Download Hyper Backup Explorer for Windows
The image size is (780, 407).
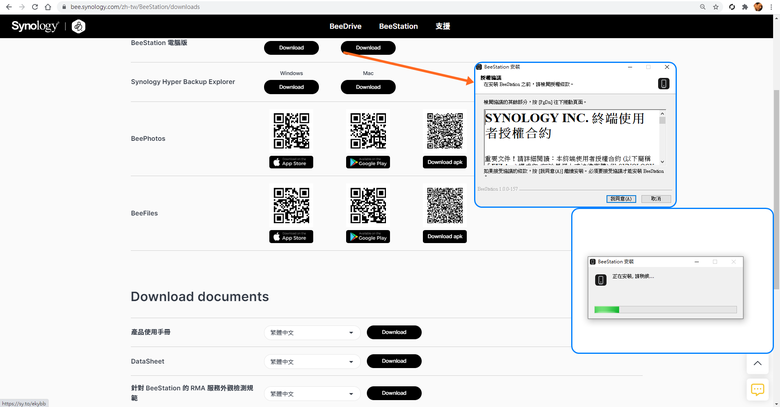(292, 87)
